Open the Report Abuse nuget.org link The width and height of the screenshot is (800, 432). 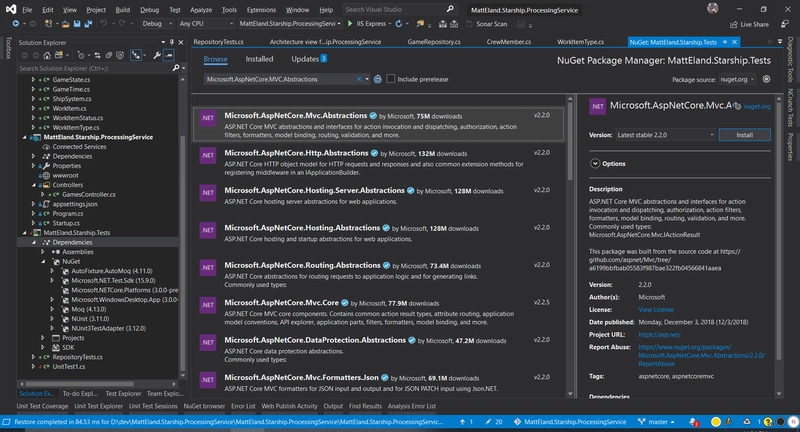click(702, 355)
